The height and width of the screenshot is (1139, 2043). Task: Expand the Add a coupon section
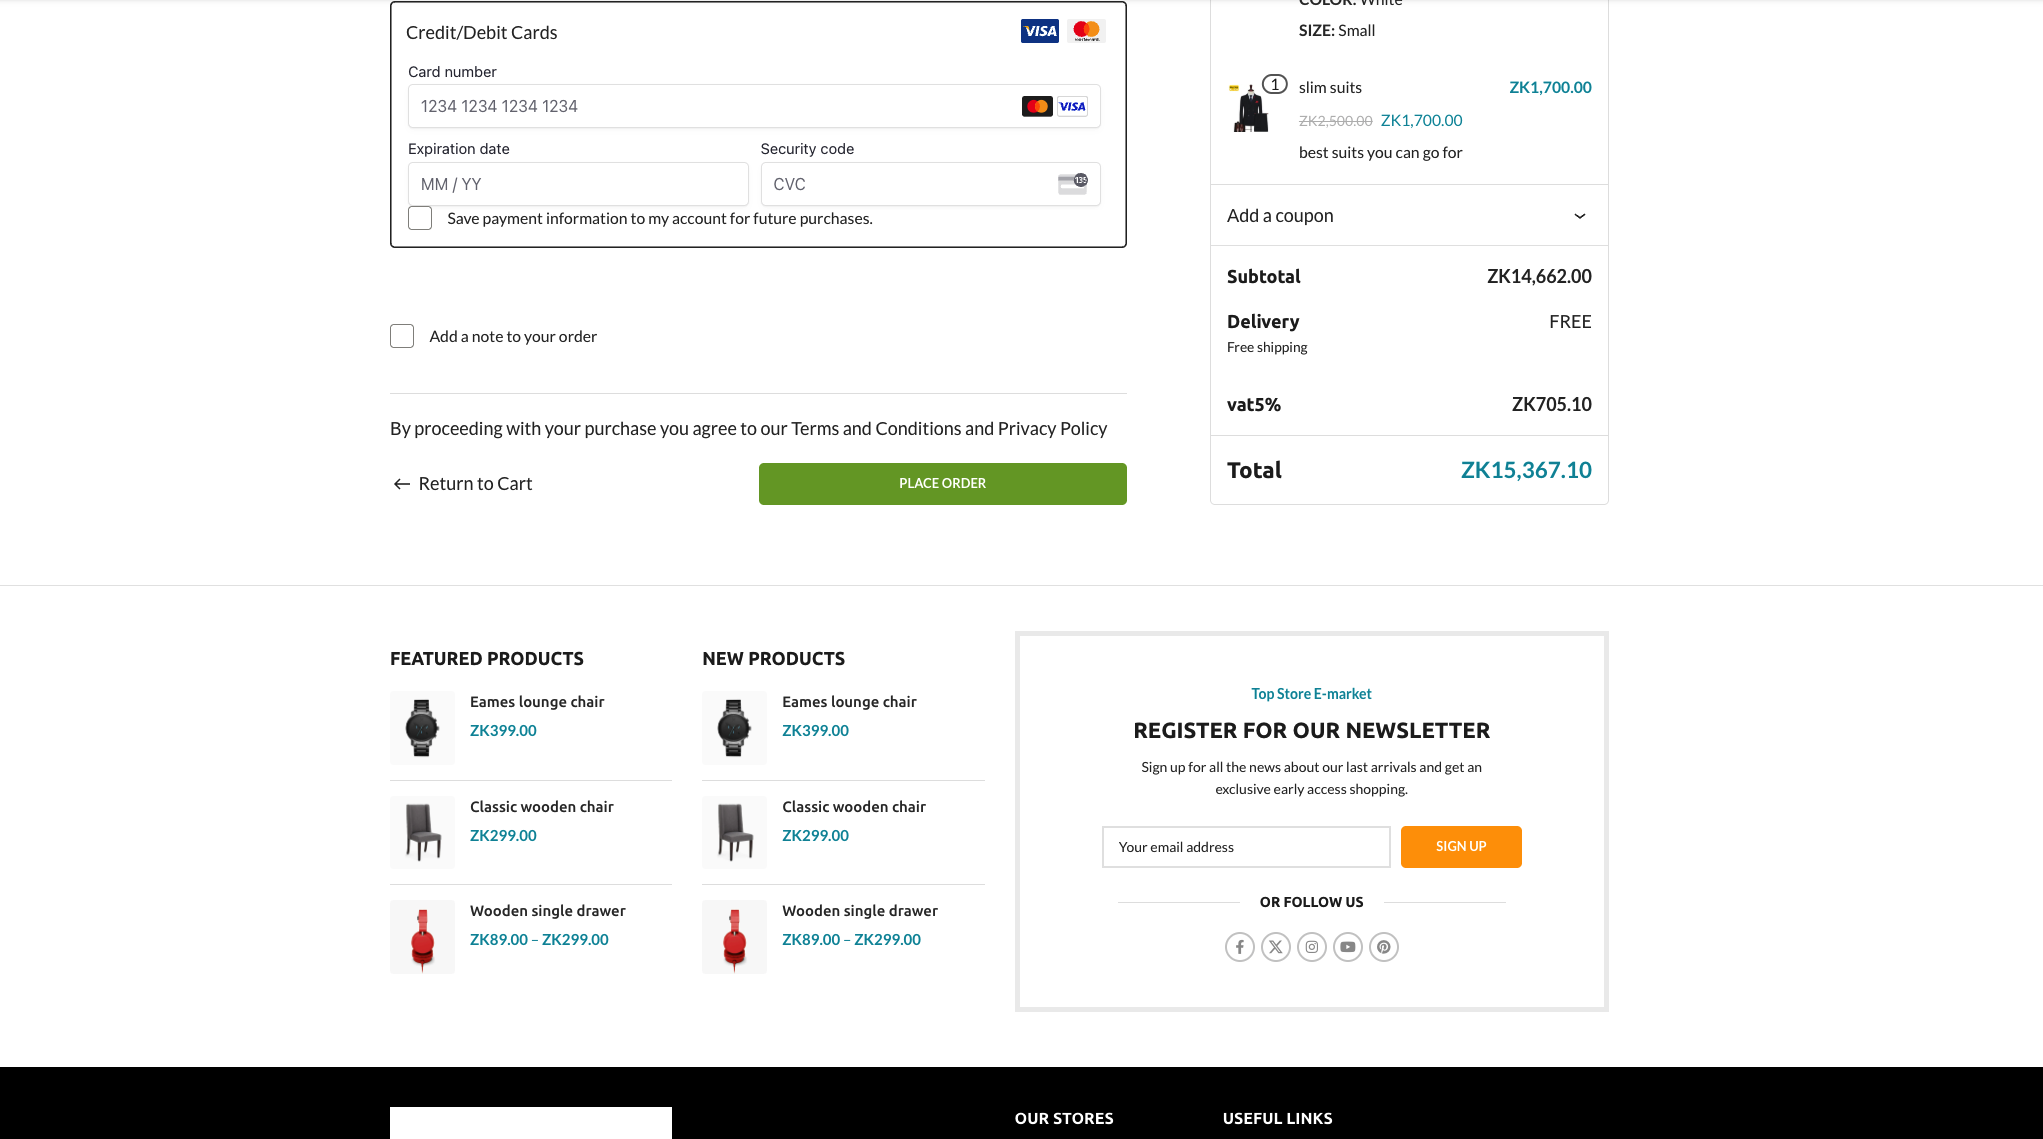click(x=1408, y=215)
